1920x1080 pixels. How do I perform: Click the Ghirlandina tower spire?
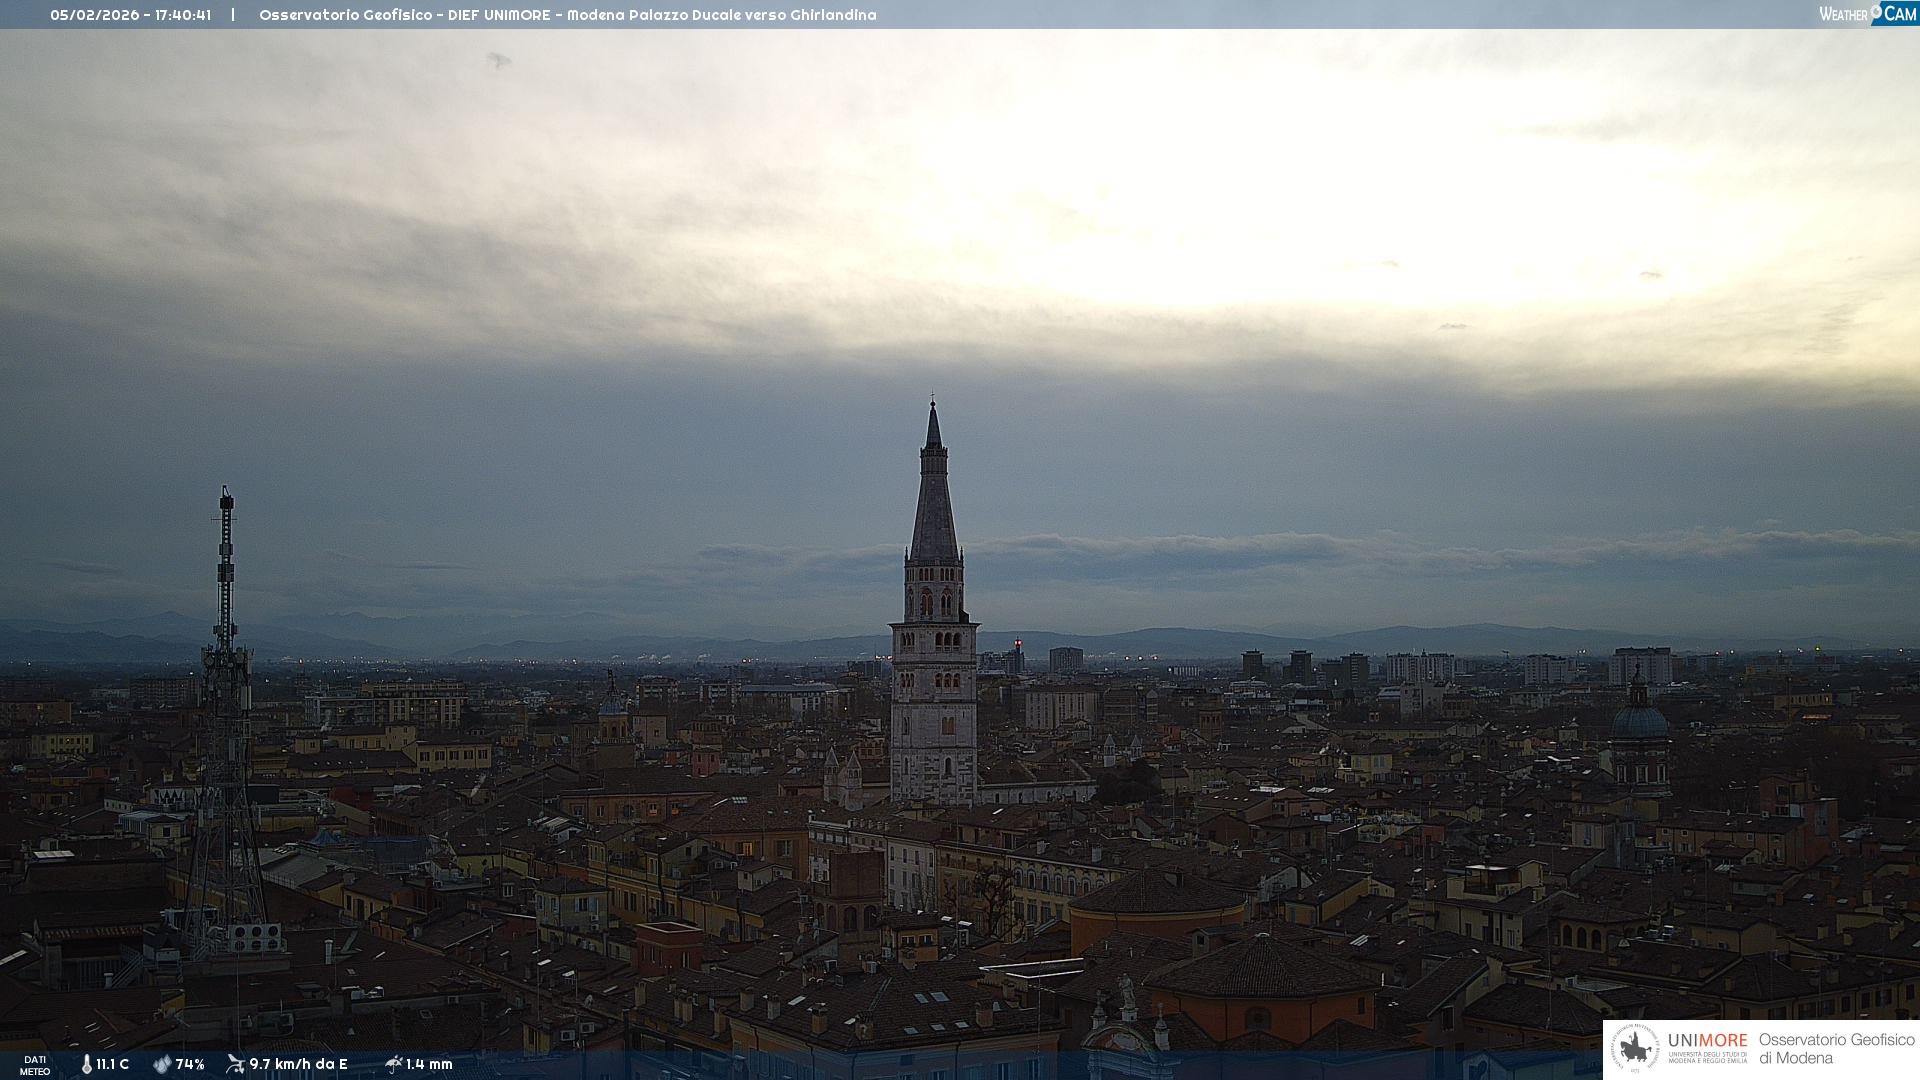934,500
